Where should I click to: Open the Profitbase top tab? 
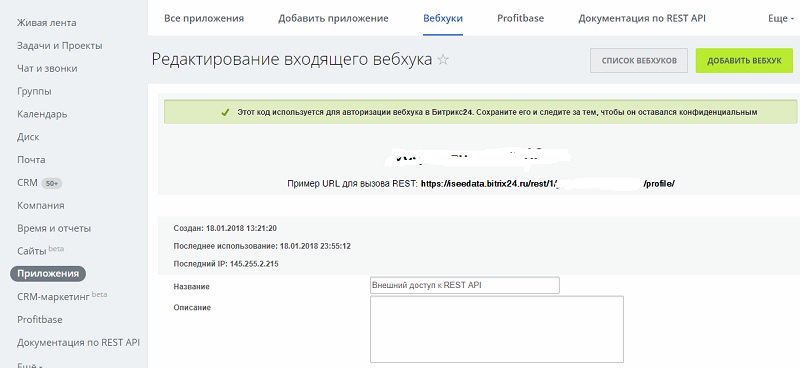(520, 18)
